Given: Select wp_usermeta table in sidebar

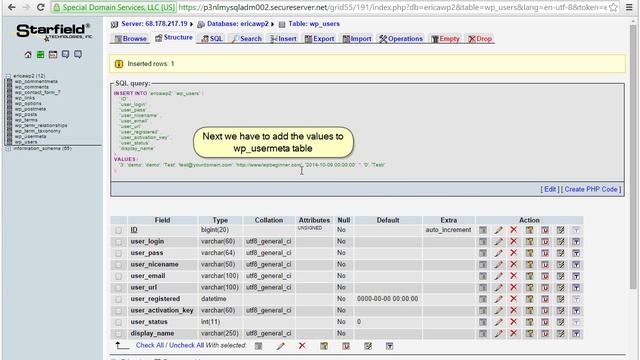Looking at the screenshot, I should tap(30, 136).
